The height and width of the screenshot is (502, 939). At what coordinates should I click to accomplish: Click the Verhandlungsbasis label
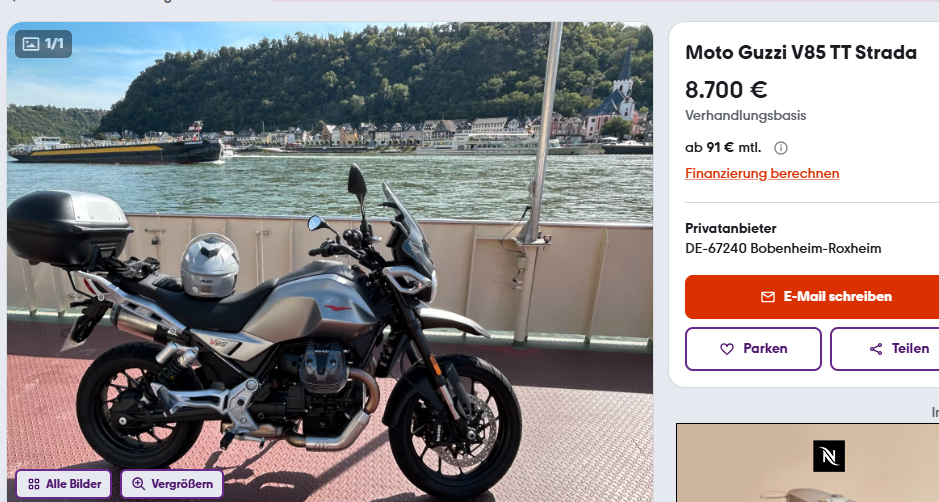pos(746,116)
